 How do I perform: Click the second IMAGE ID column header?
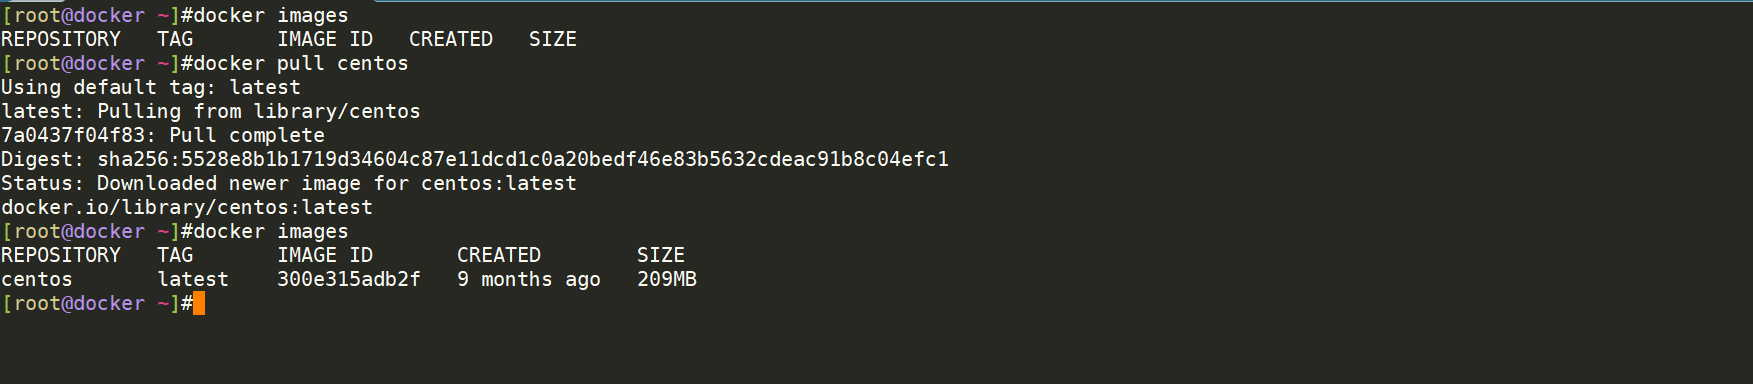point(325,255)
